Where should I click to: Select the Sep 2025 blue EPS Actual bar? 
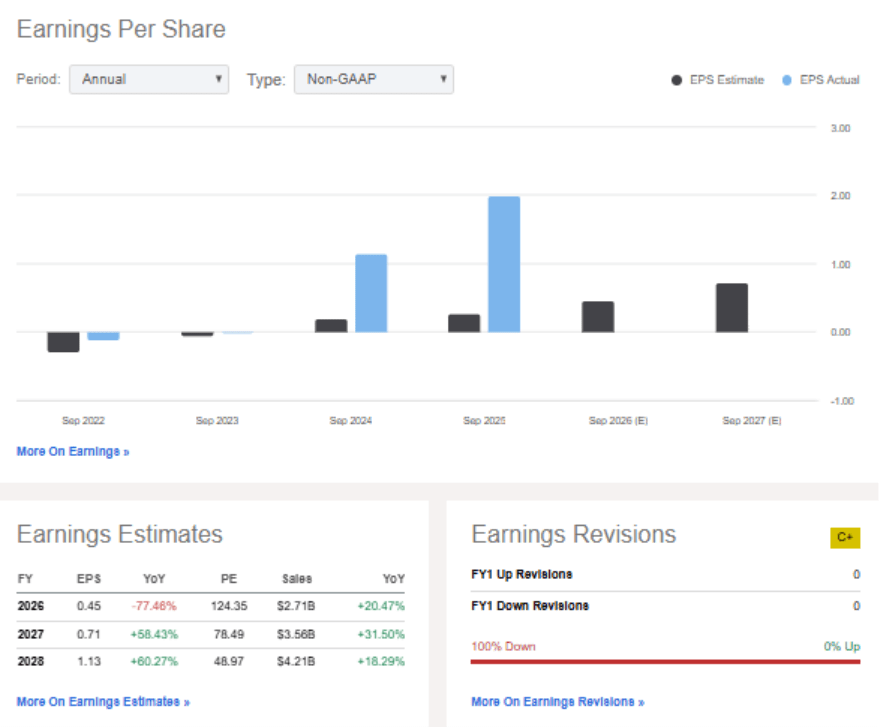(x=504, y=264)
